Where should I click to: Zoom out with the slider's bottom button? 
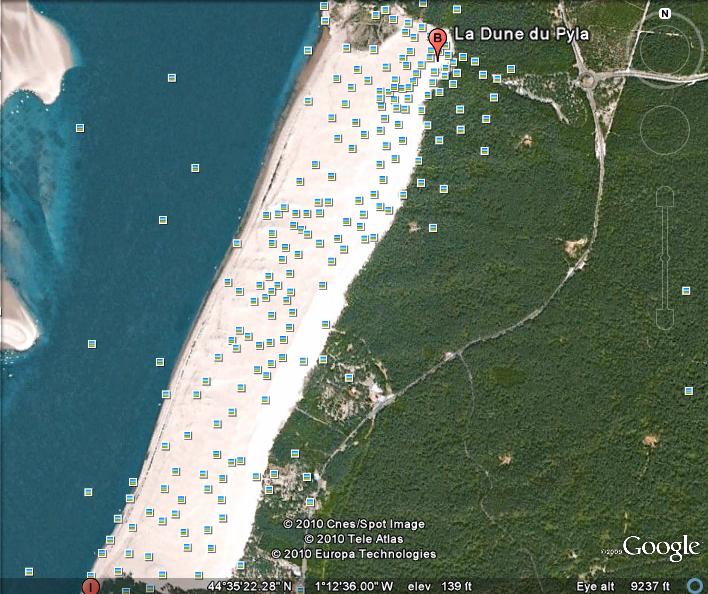(x=665, y=319)
